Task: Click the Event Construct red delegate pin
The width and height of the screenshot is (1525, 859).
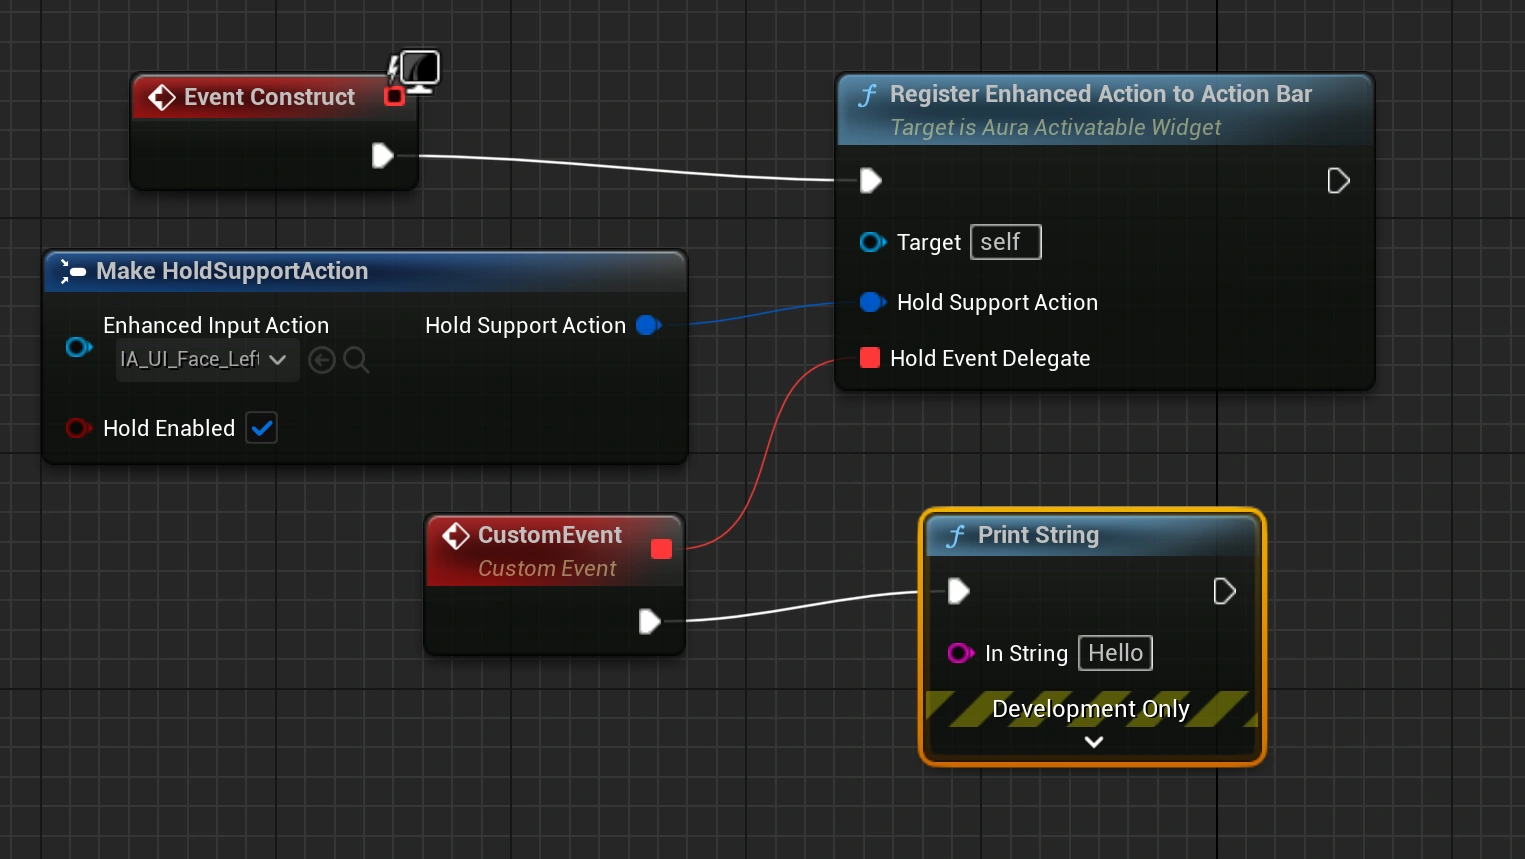Action: tap(394, 97)
